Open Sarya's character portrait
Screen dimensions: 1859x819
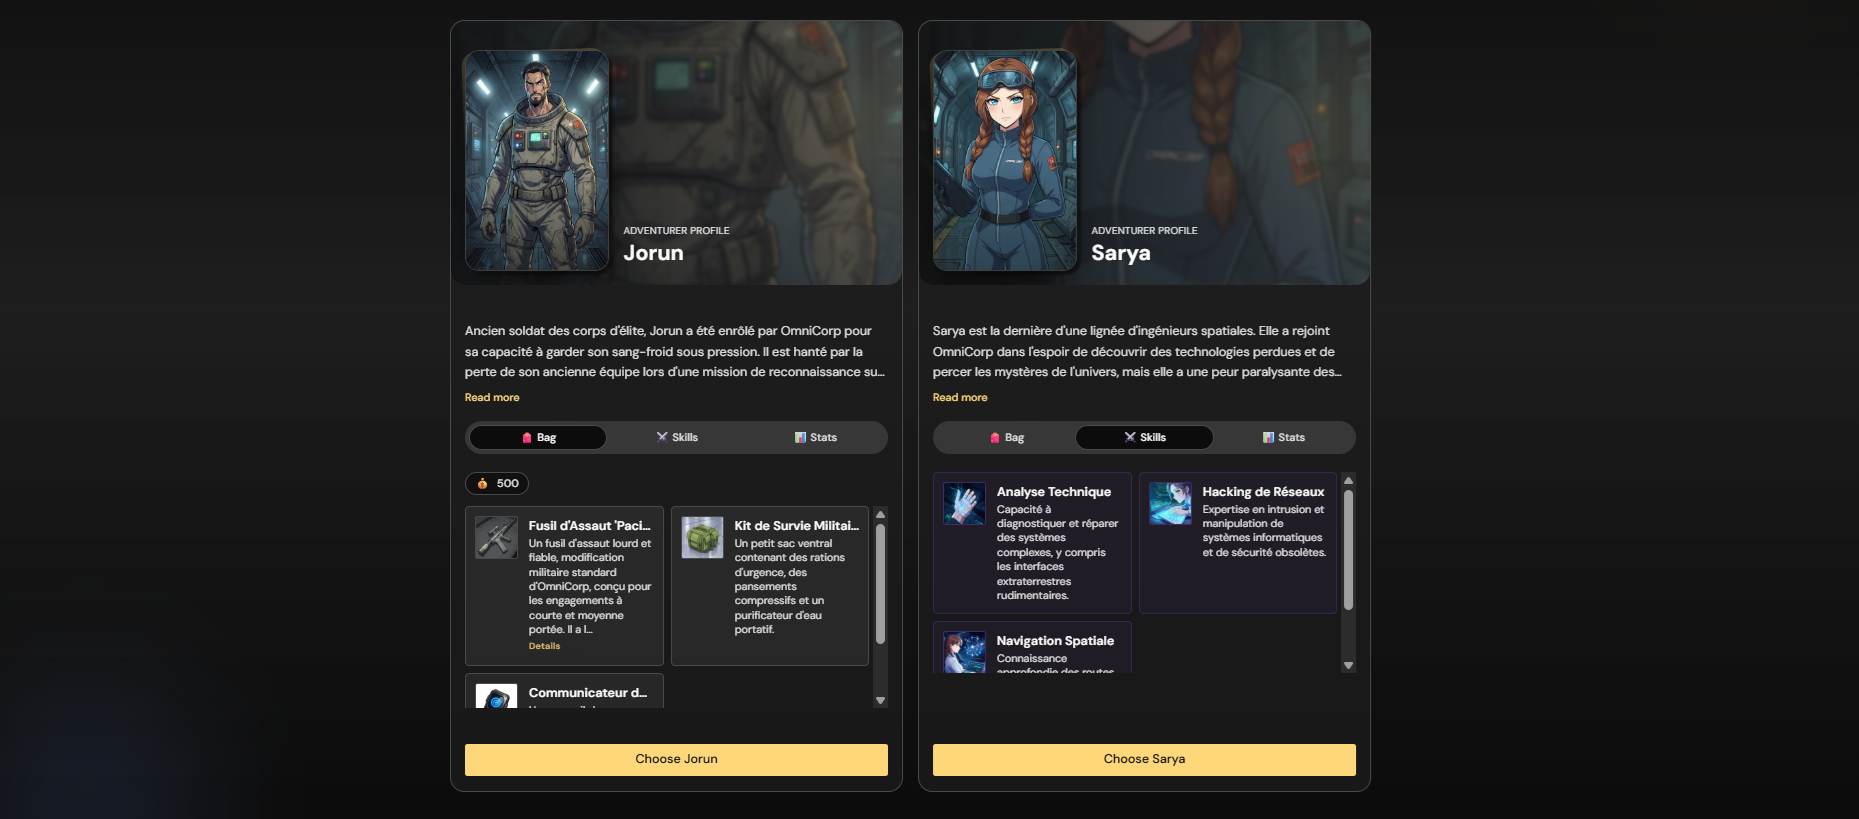click(1005, 160)
